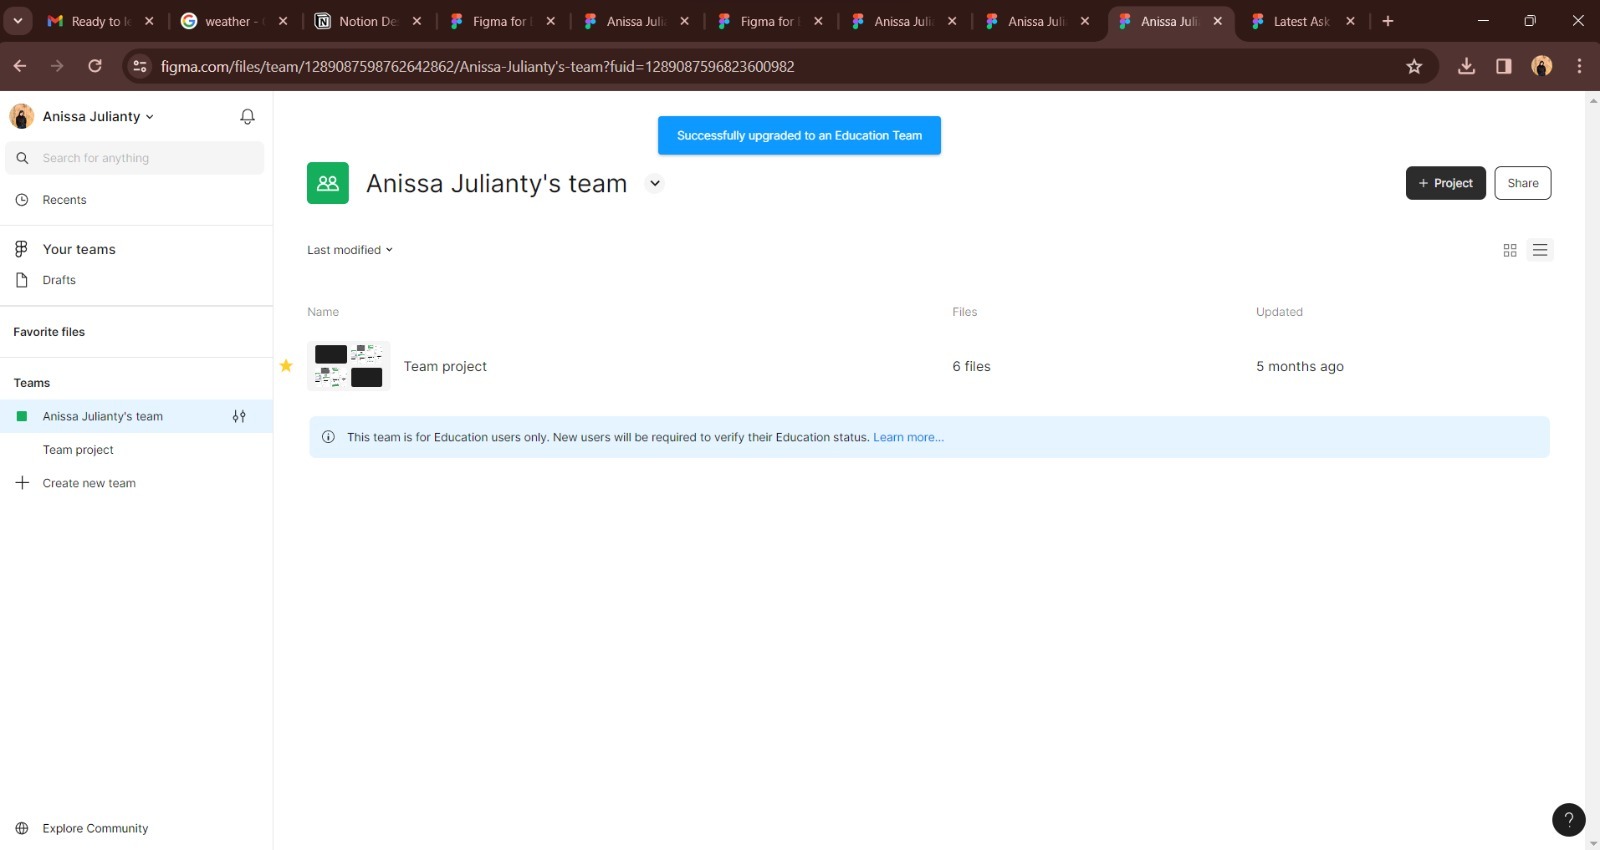Click the 5 months ago cell
This screenshot has width=1600, height=850.
(x=1300, y=366)
